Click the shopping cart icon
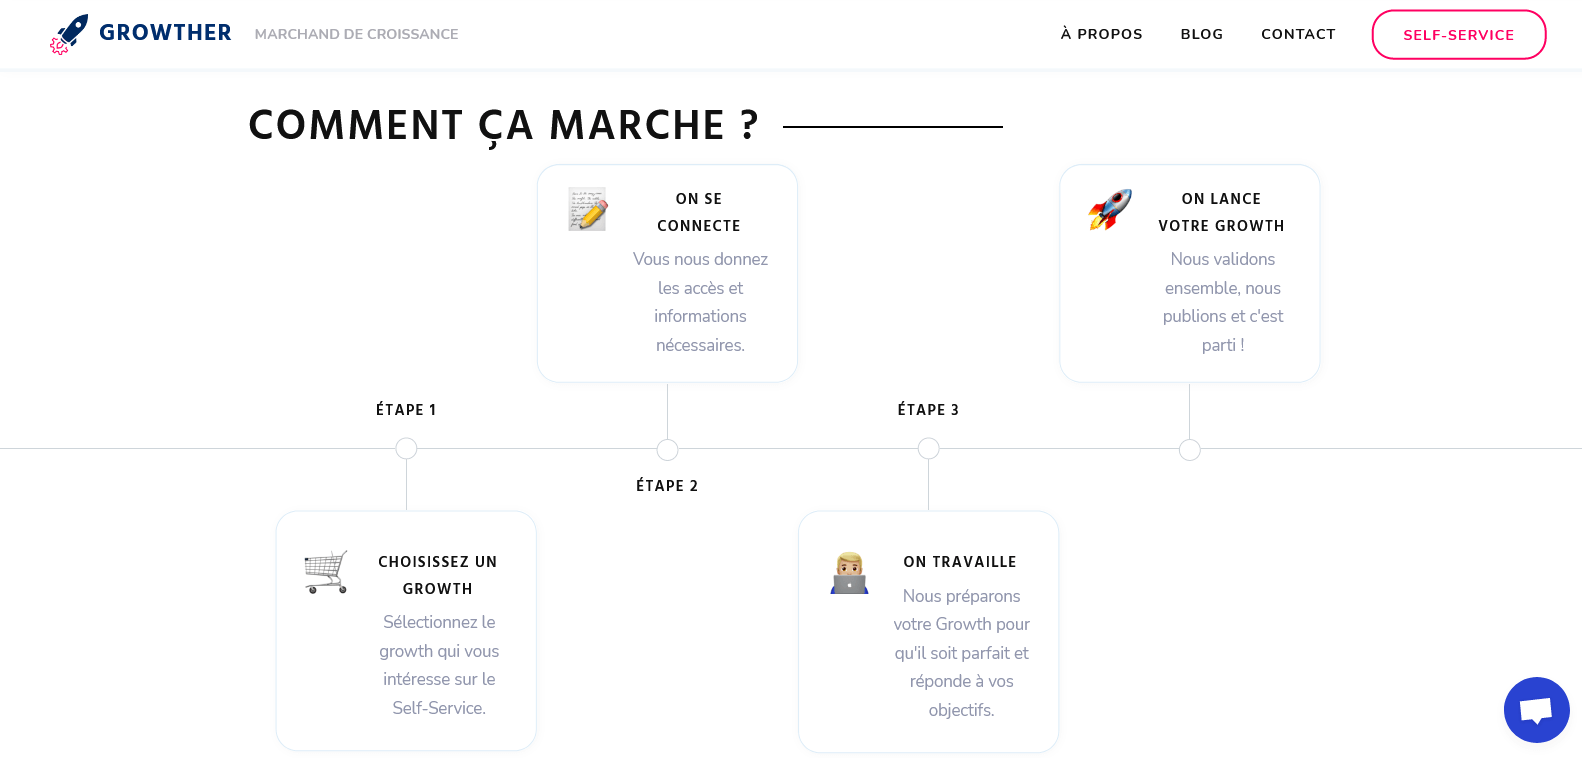Image resolution: width=1582 pixels, height=758 pixels. point(326,572)
